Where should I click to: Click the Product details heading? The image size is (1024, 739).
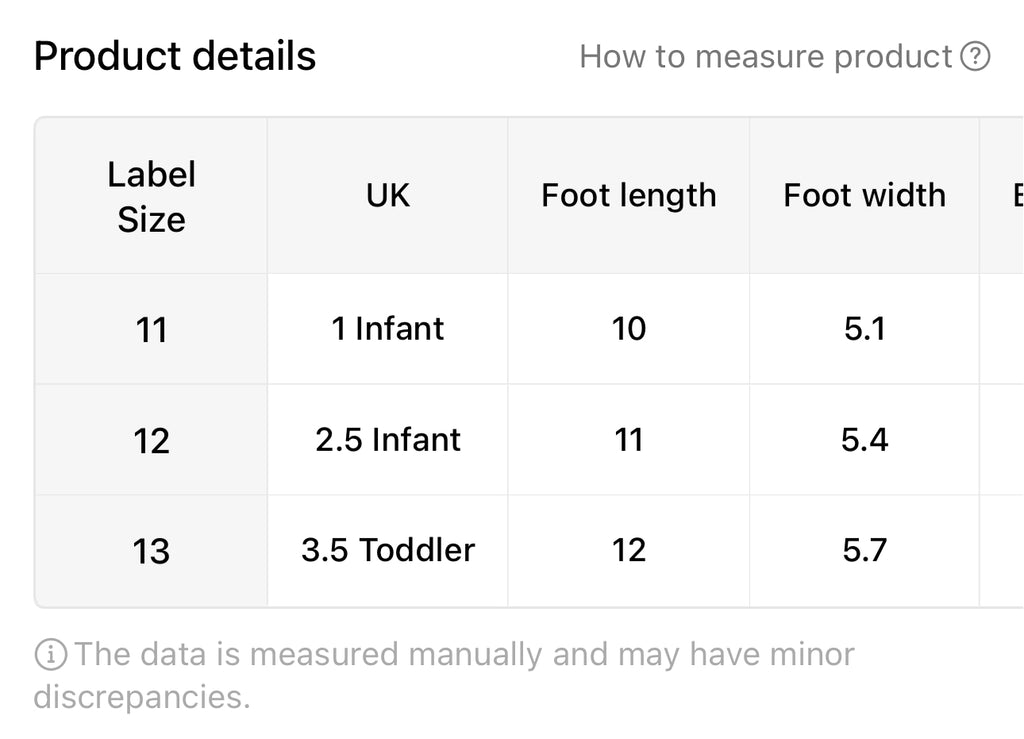(175, 55)
